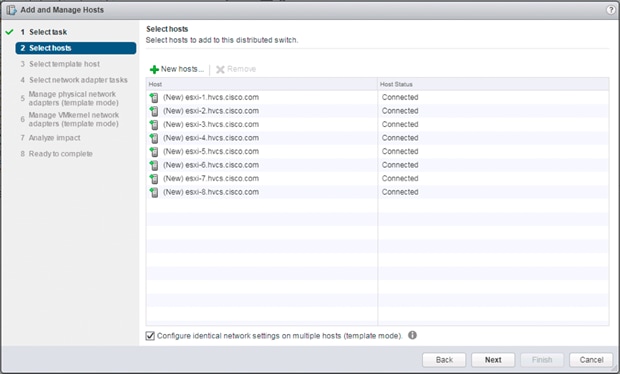Click the disabled Finish button
The image size is (620, 374).
542,360
